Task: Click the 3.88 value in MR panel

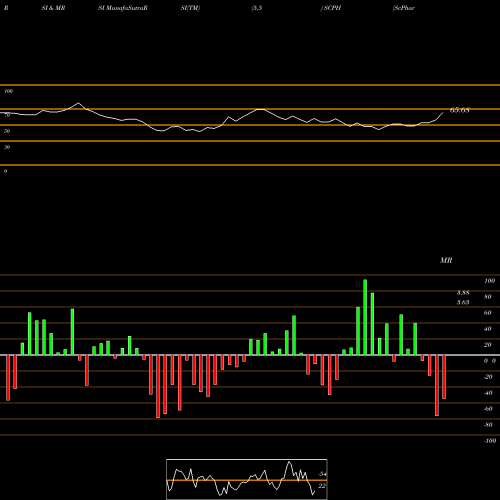Action: click(463, 293)
